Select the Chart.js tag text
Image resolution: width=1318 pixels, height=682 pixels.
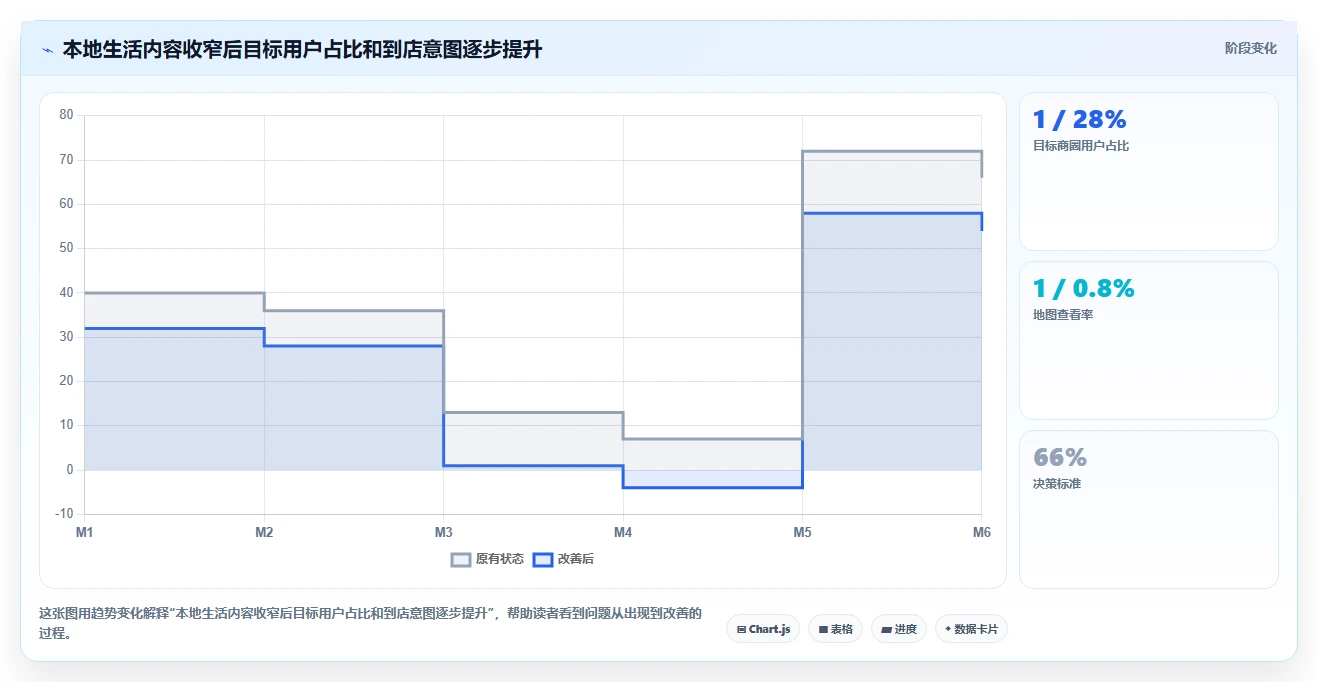click(x=770, y=629)
